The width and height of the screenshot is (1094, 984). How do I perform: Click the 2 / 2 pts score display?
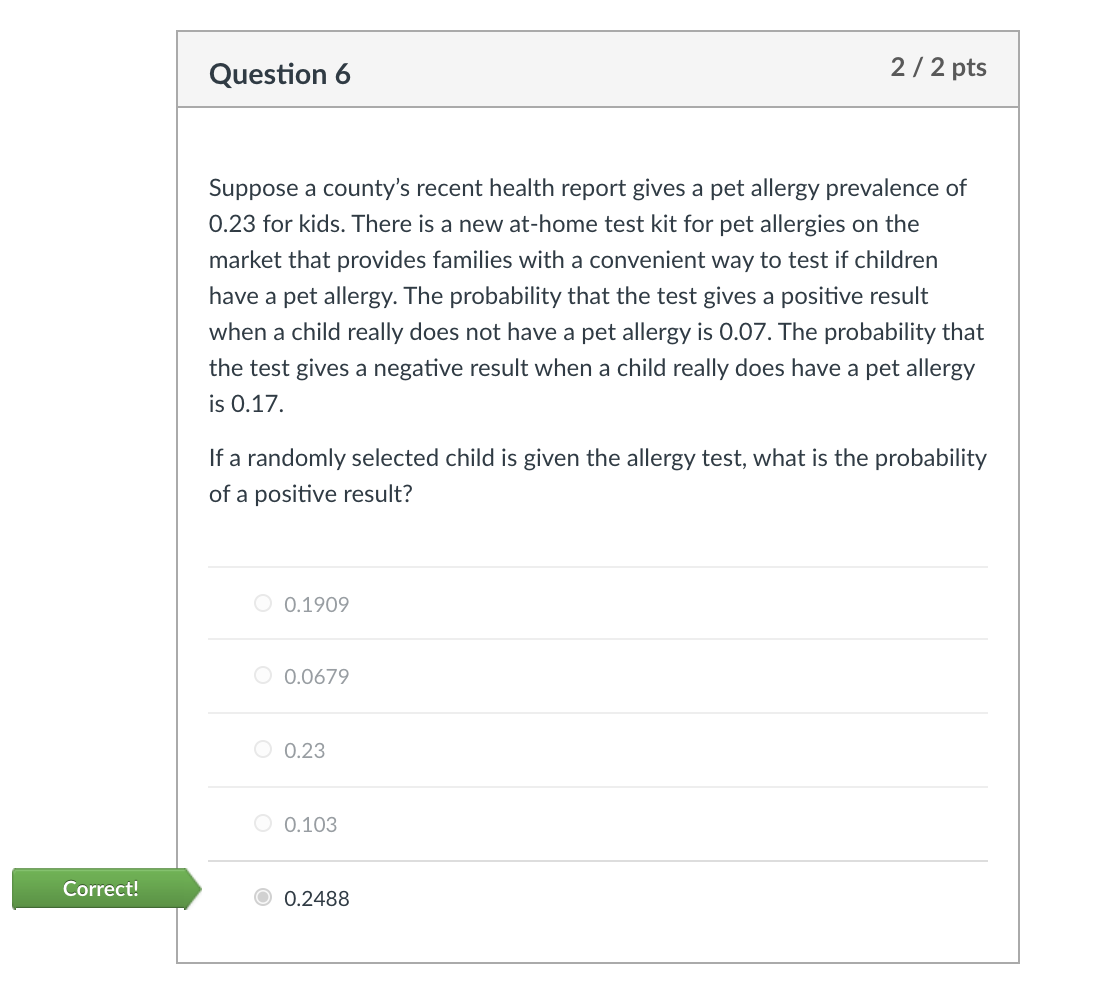coord(938,68)
